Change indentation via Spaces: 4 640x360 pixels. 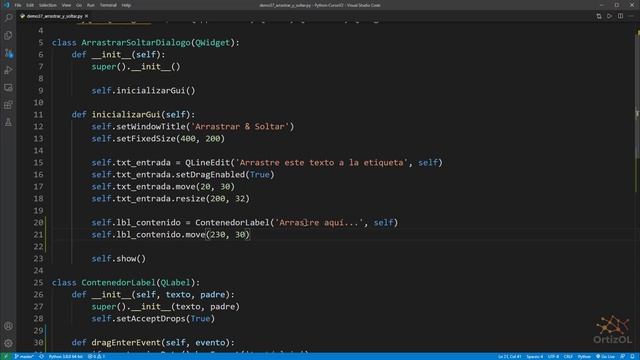tap(535, 356)
